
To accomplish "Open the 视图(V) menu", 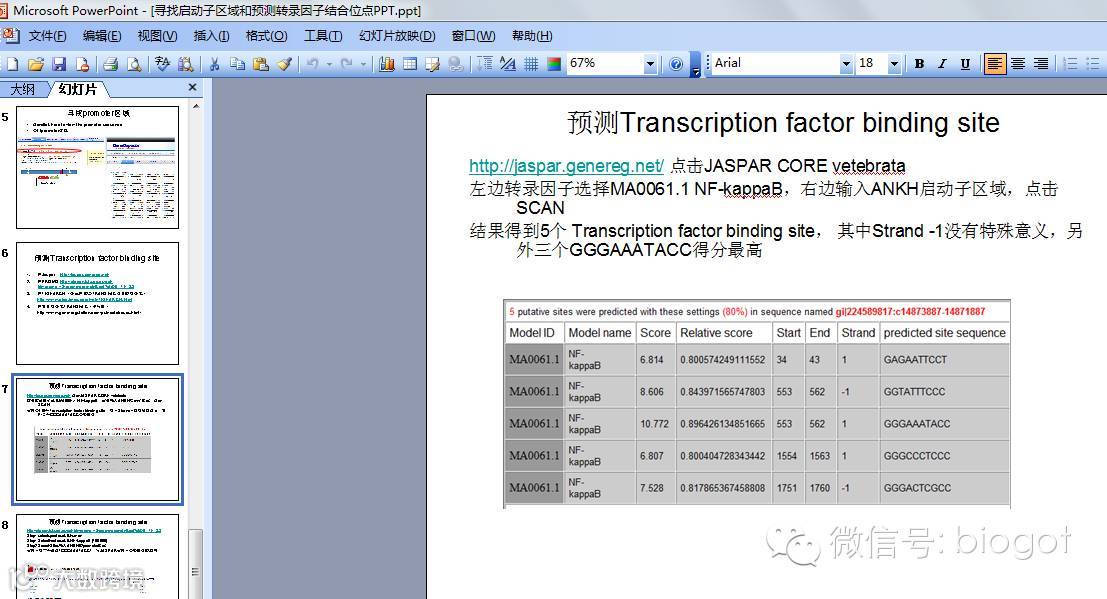I will click(157, 36).
